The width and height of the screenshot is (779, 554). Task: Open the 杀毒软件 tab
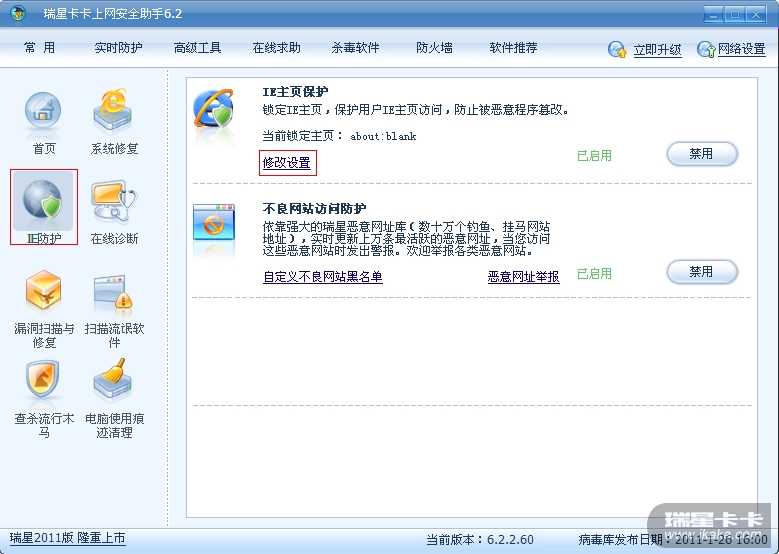tap(355, 48)
